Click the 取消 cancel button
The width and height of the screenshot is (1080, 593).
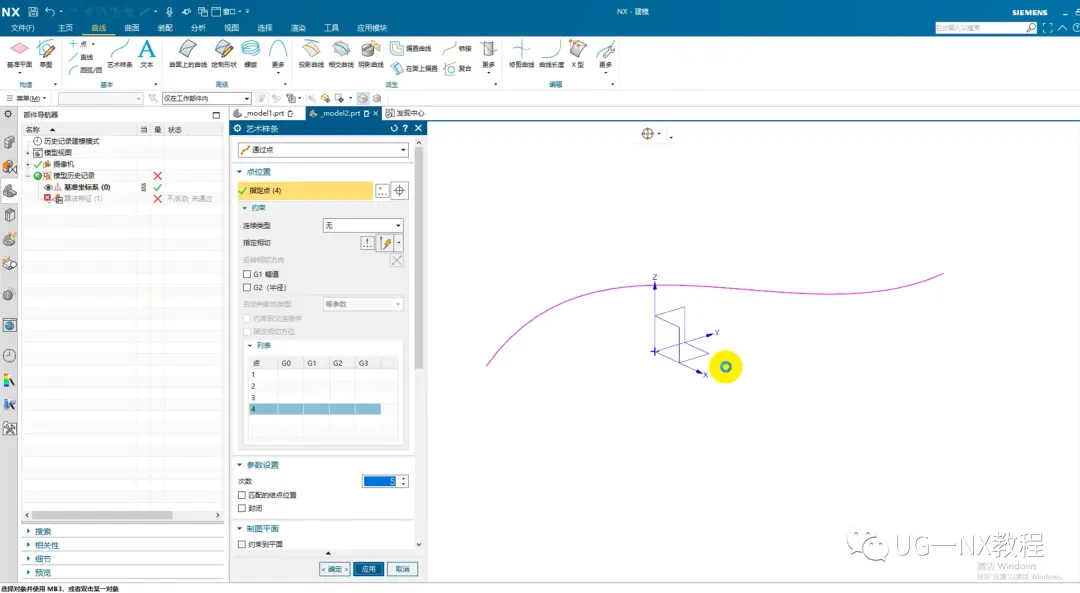click(402, 569)
